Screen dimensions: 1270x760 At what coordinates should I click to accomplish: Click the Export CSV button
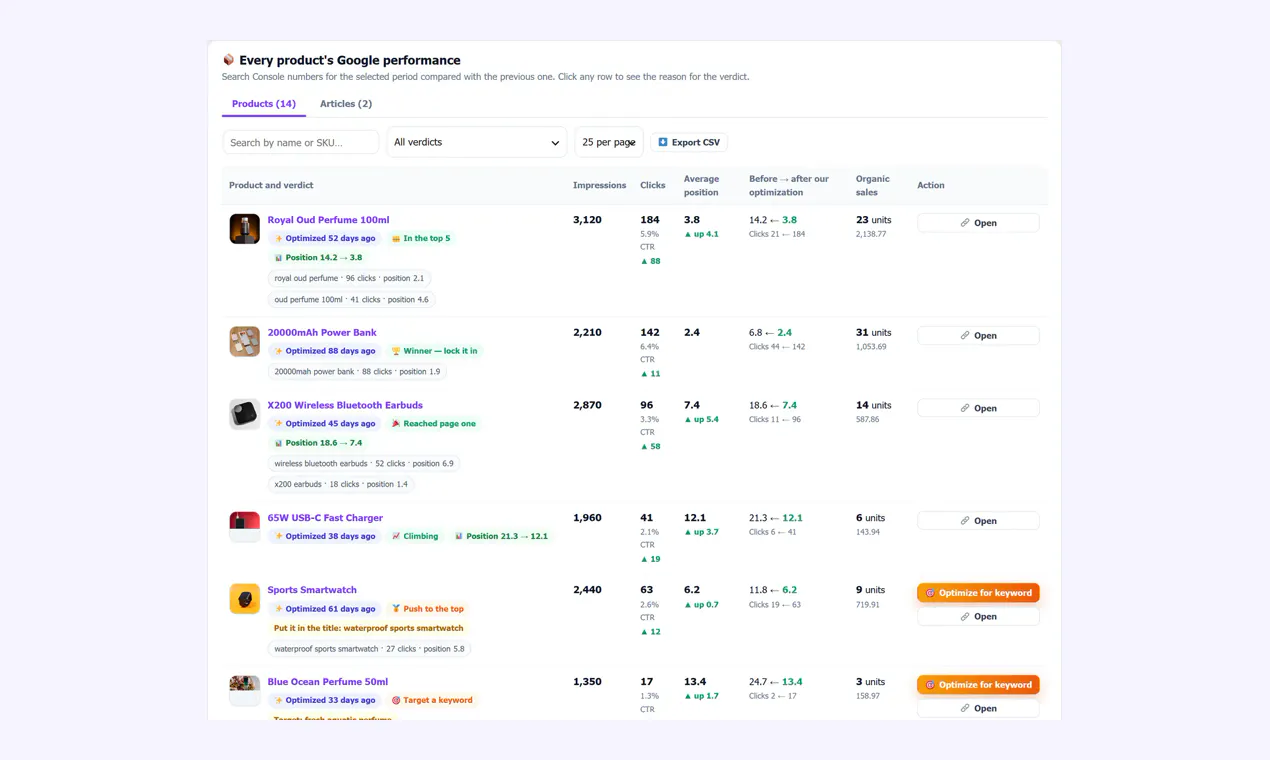tap(689, 142)
